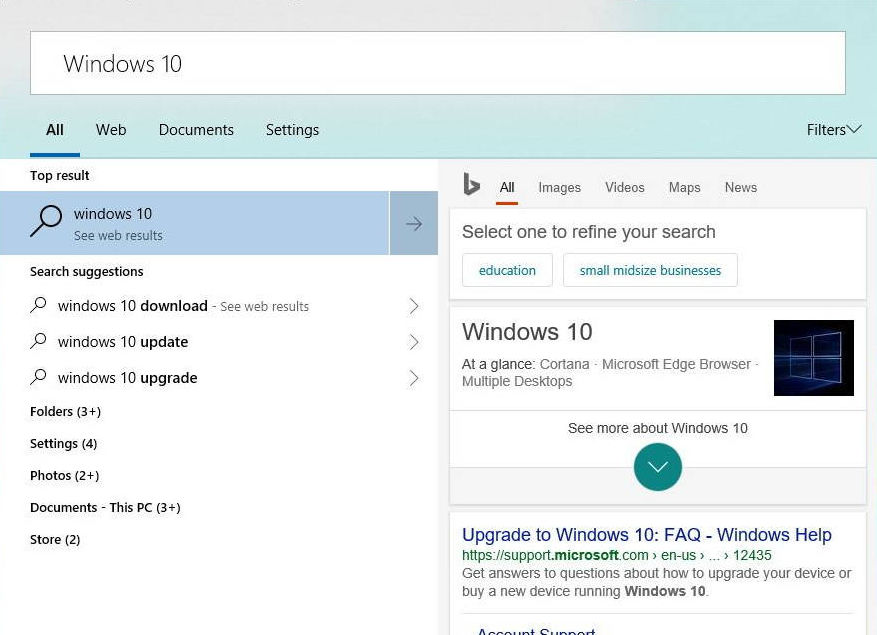877x635 pixels.
Task: Expand chevron for windows 10 update suggestion
Action: tap(414, 342)
